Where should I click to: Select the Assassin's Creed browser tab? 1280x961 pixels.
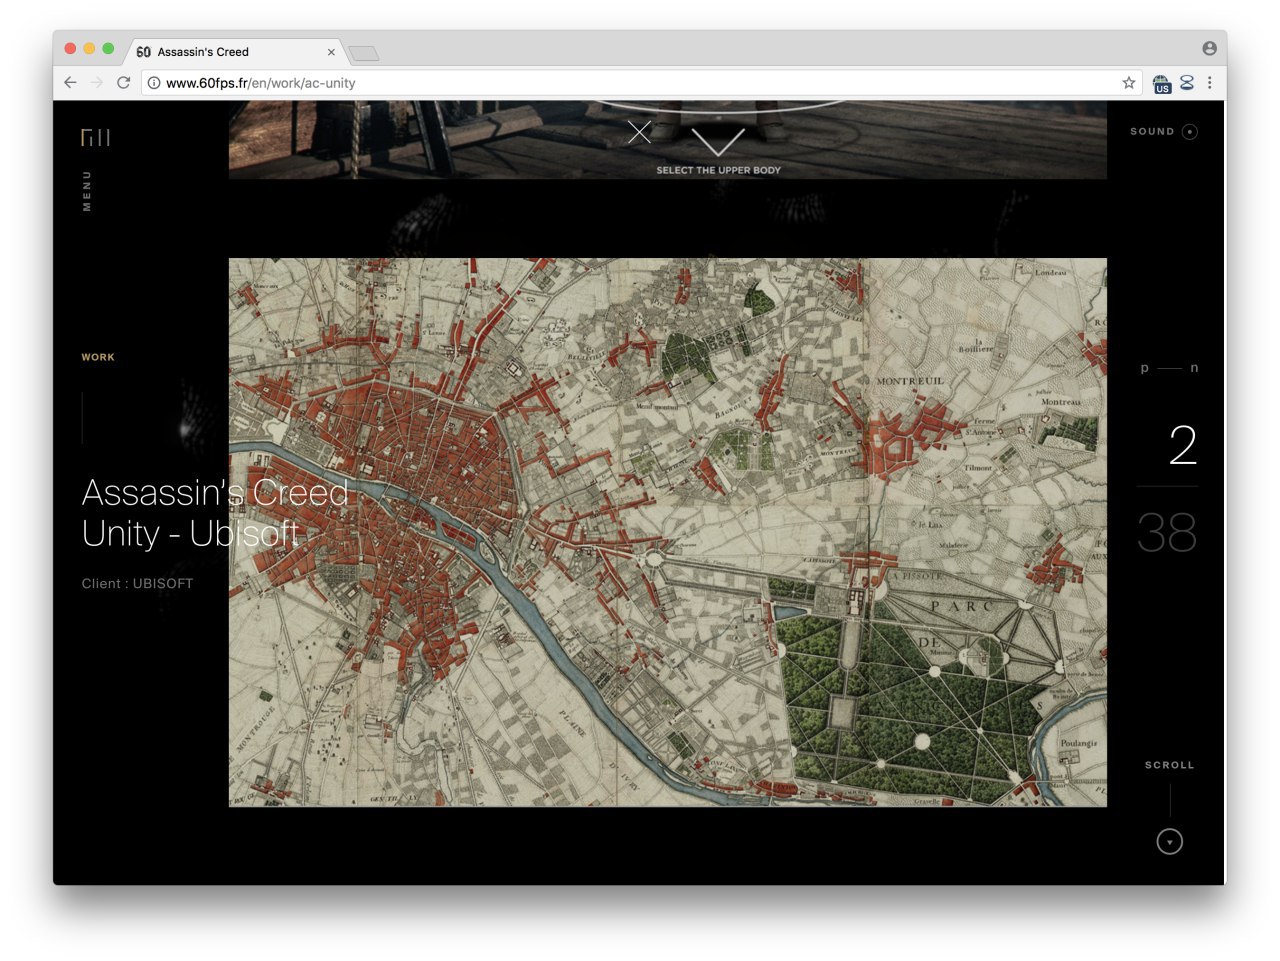(x=235, y=52)
